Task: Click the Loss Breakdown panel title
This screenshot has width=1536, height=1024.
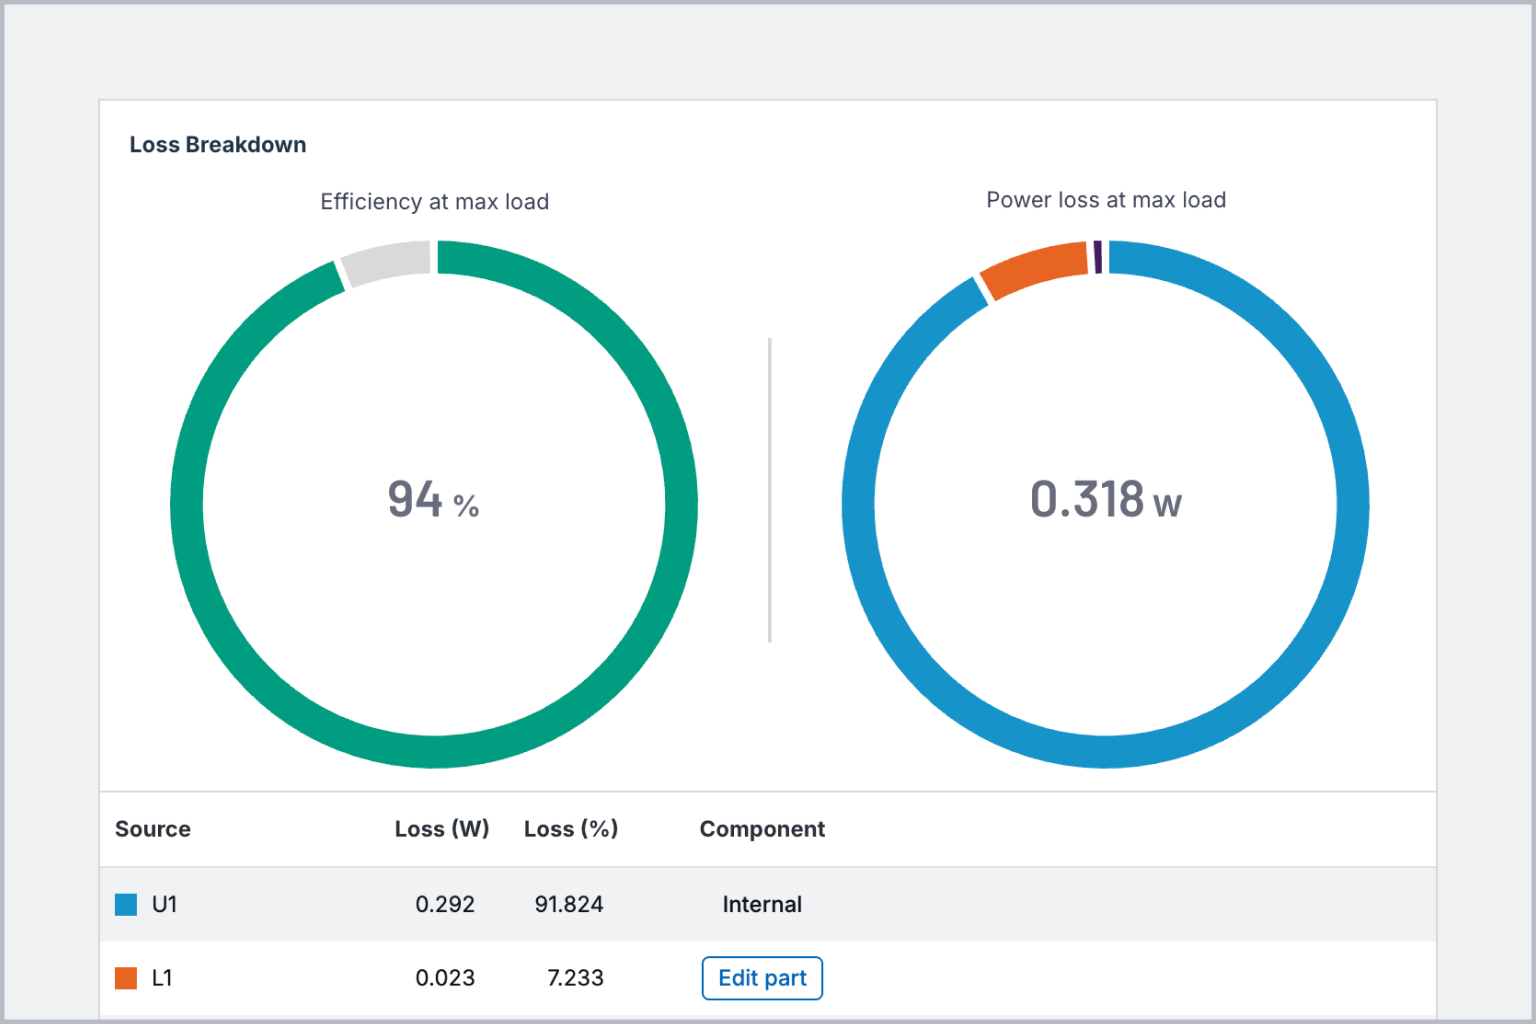Action: [218, 144]
